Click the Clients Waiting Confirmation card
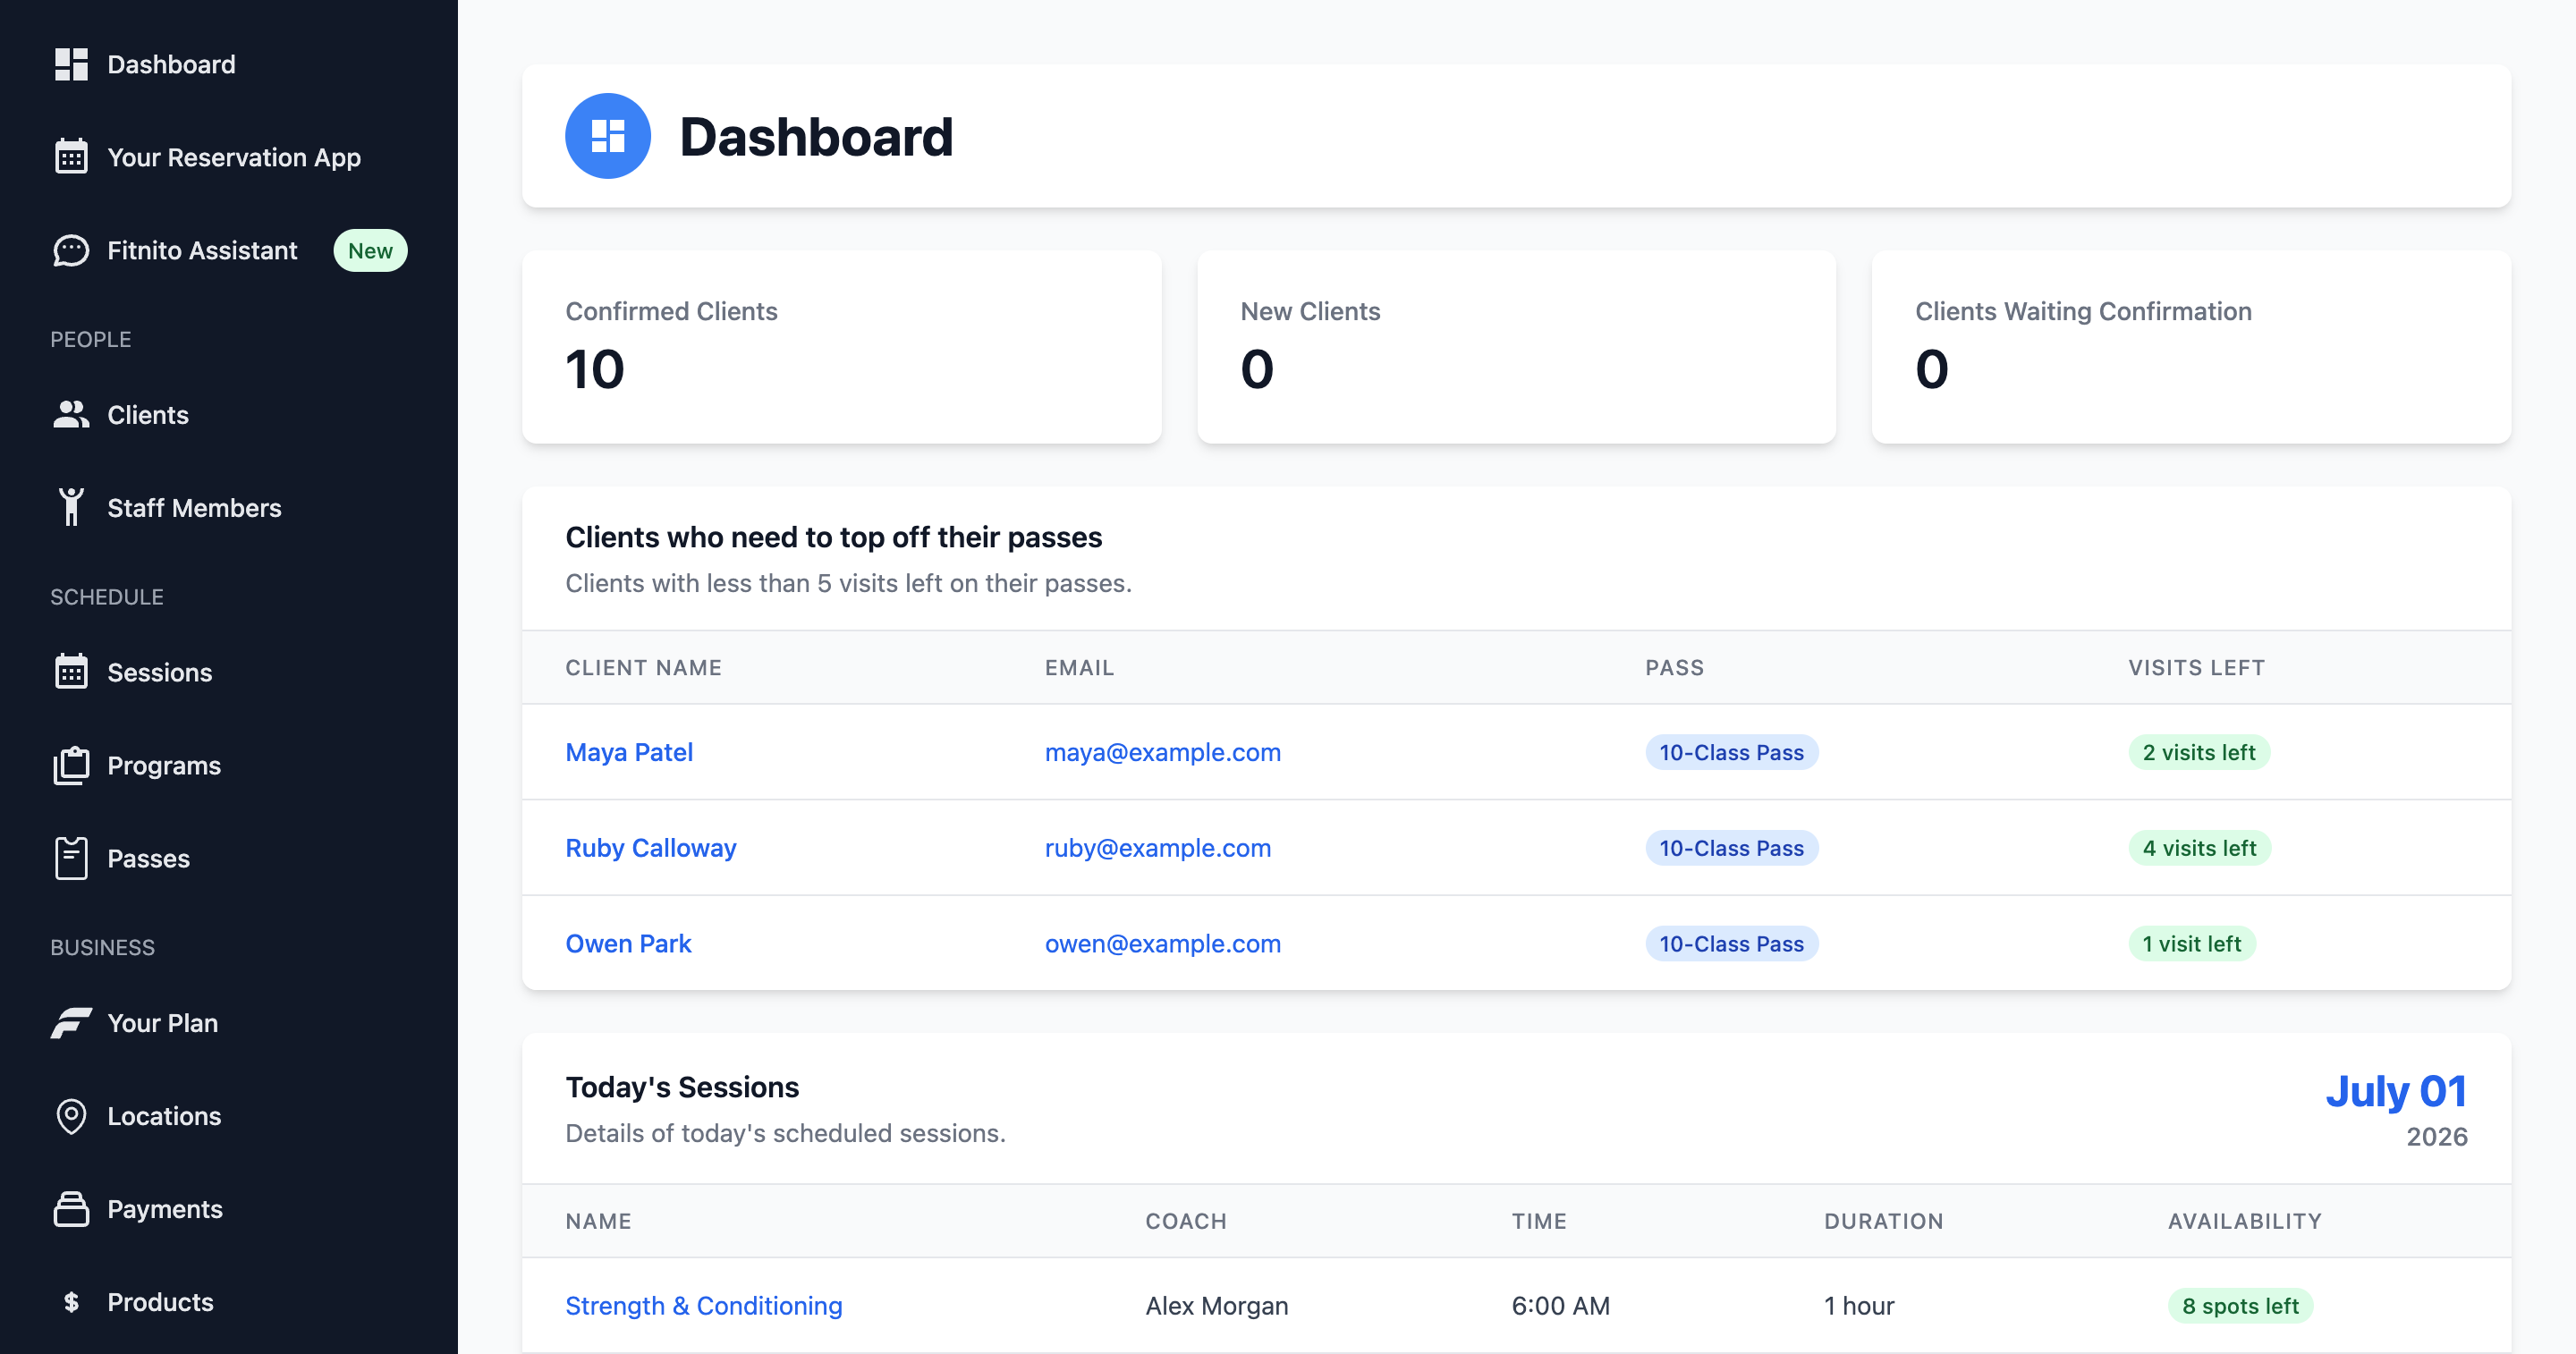Image resolution: width=2576 pixels, height=1354 pixels. coord(2191,347)
